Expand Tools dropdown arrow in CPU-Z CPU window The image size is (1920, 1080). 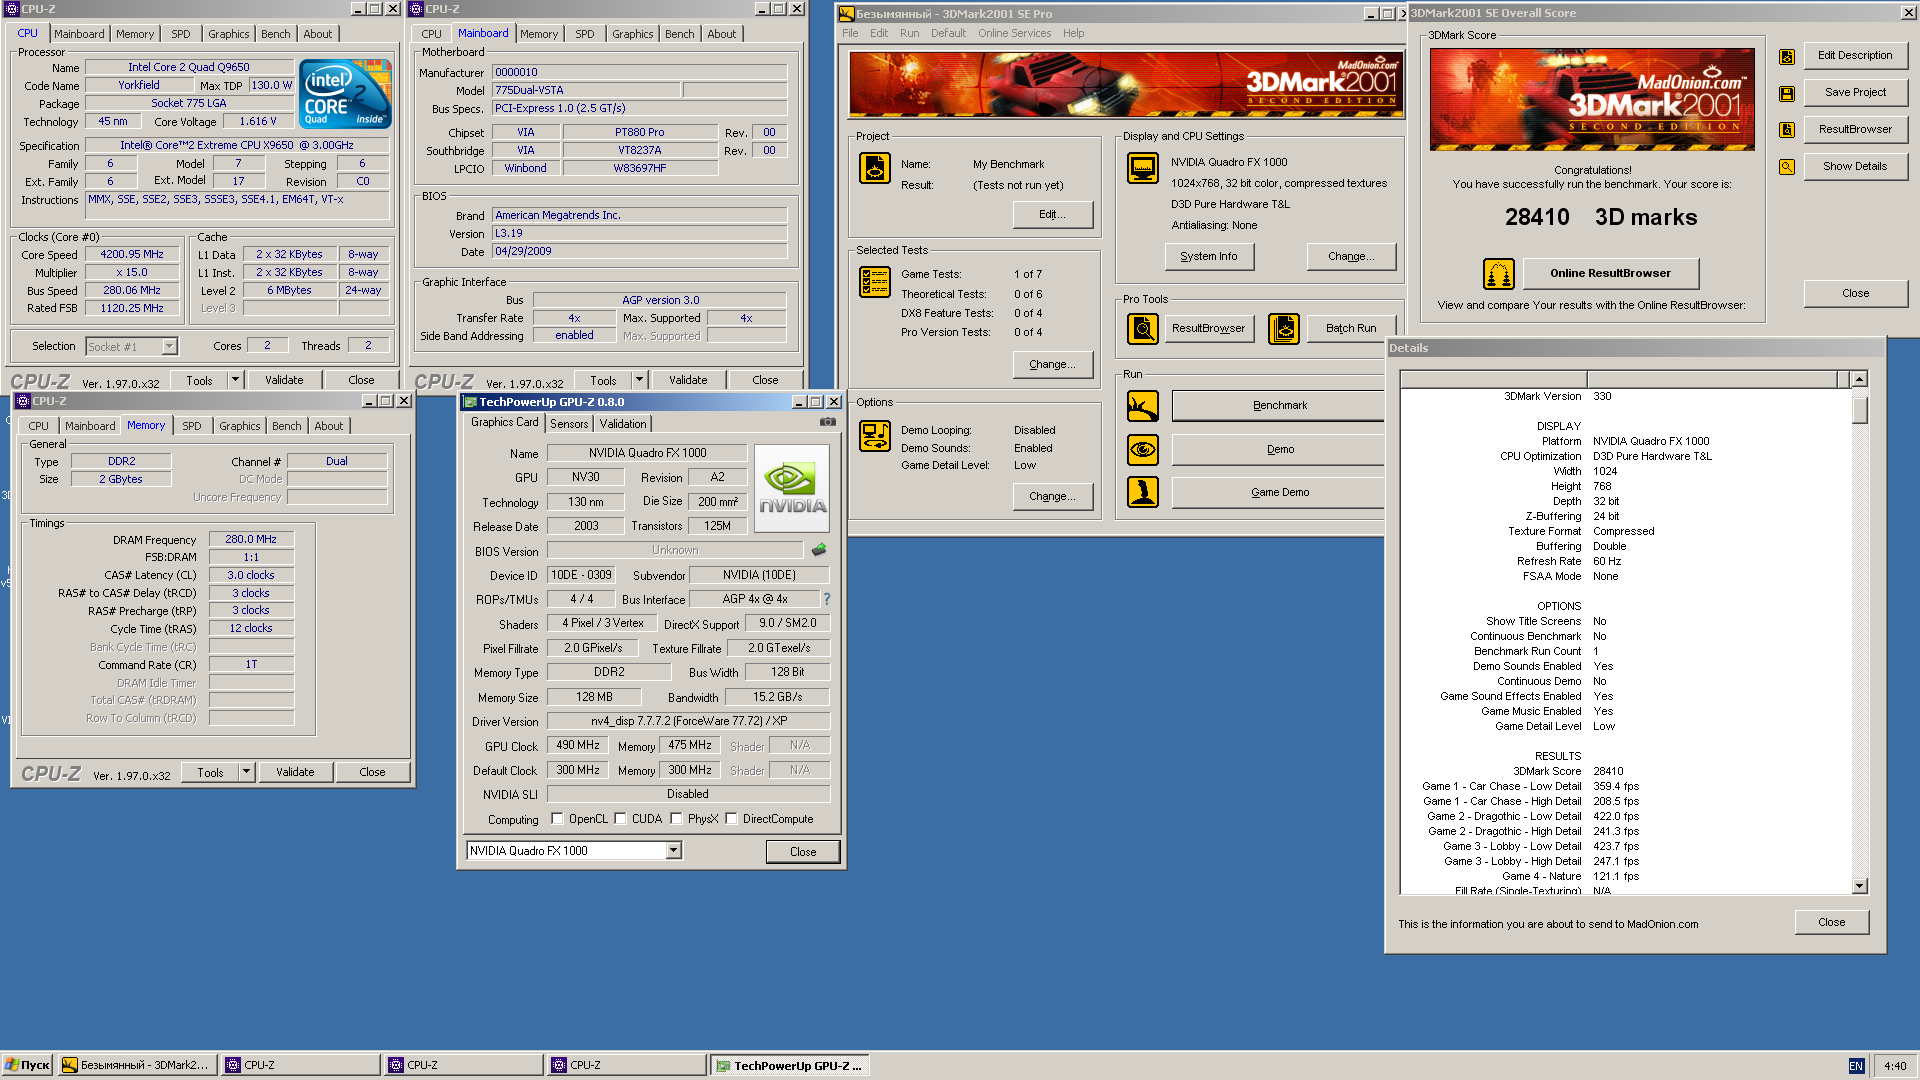(x=235, y=380)
